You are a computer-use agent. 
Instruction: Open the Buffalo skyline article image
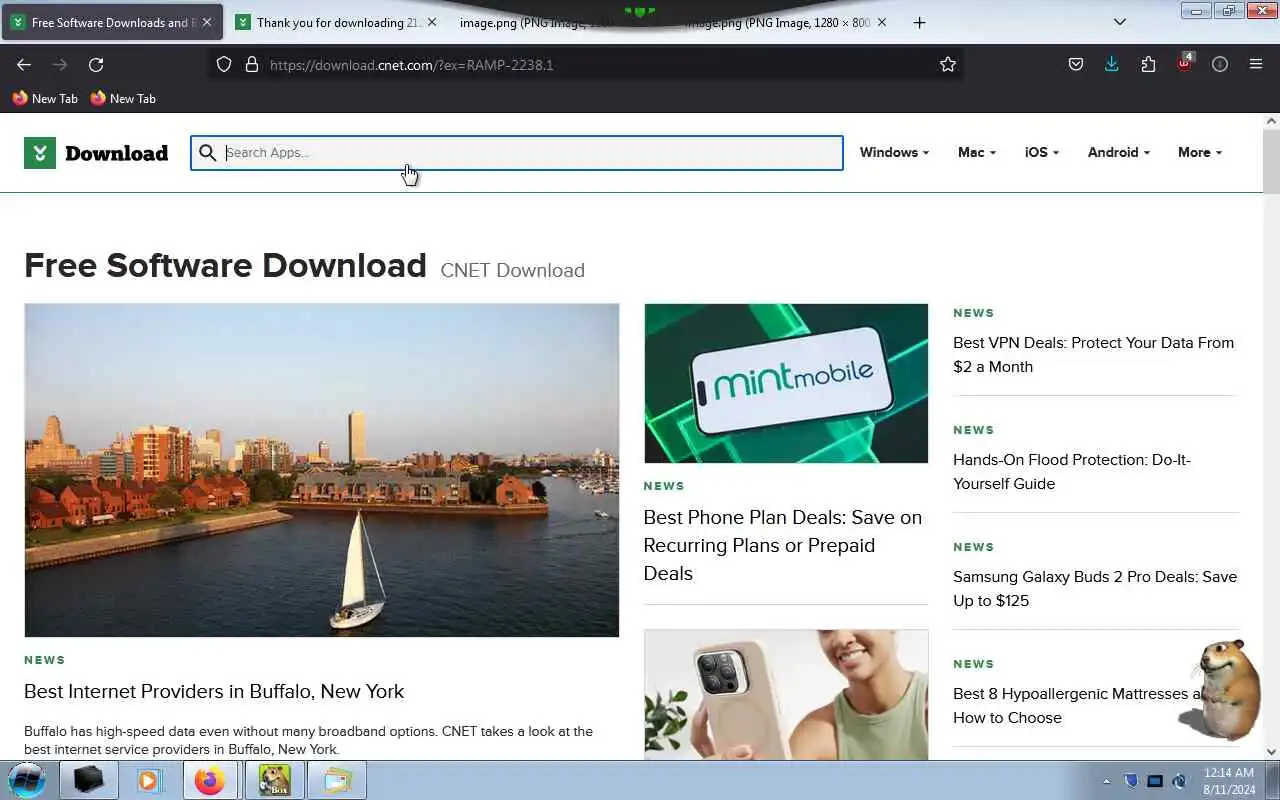[x=322, y=470]
